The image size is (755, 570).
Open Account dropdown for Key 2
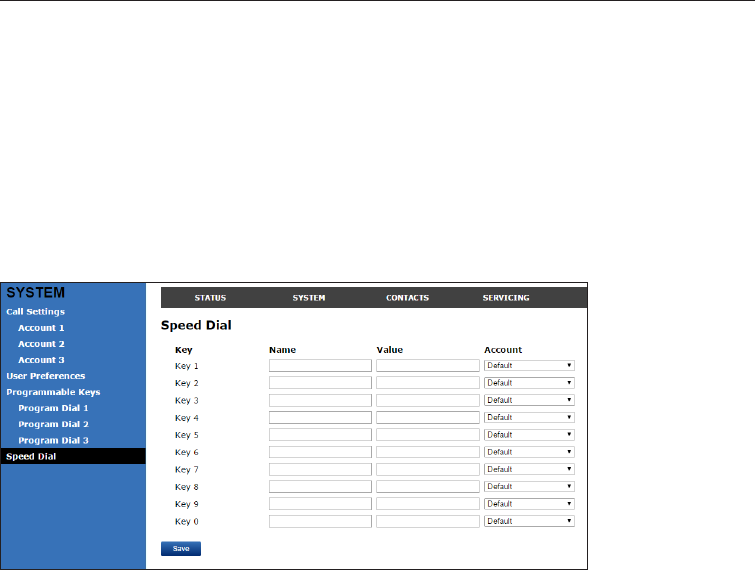point(529,383)
